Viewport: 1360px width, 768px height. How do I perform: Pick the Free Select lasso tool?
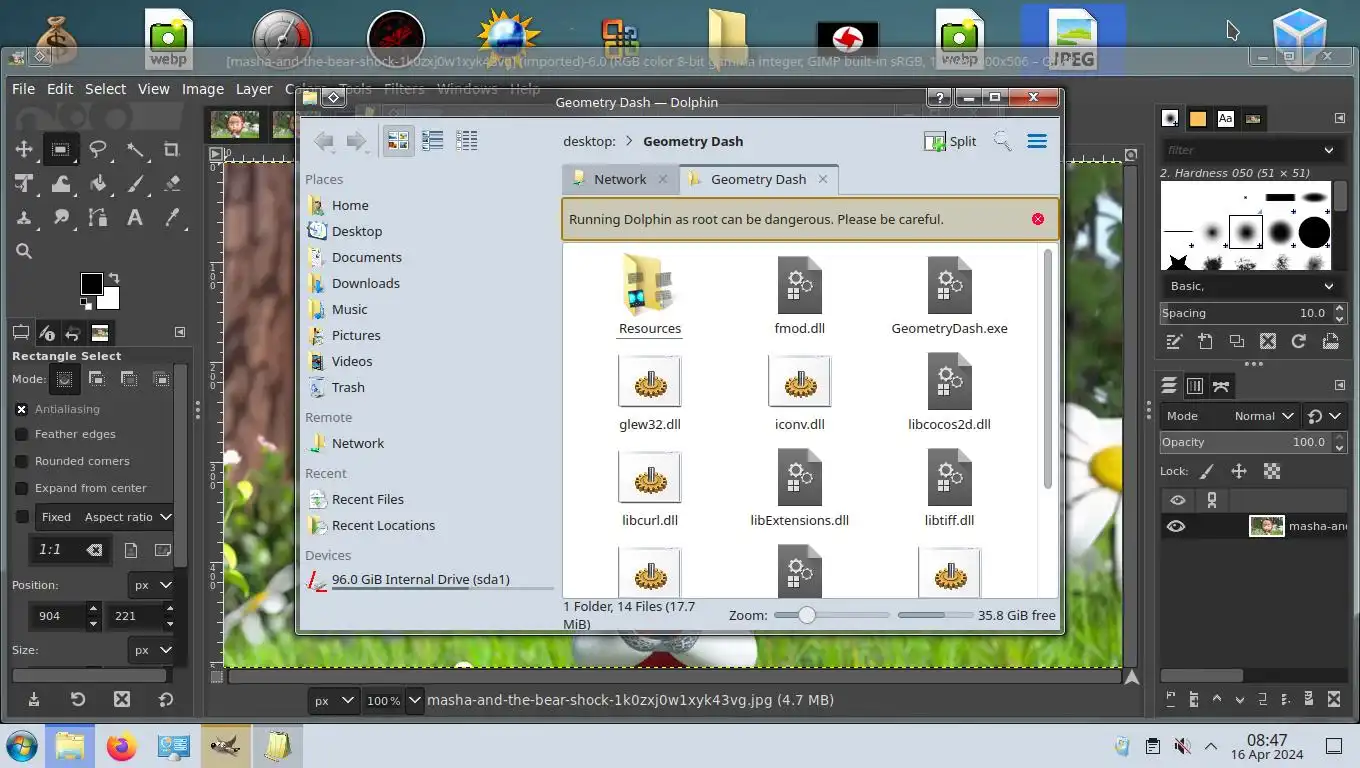coord(98,150)
